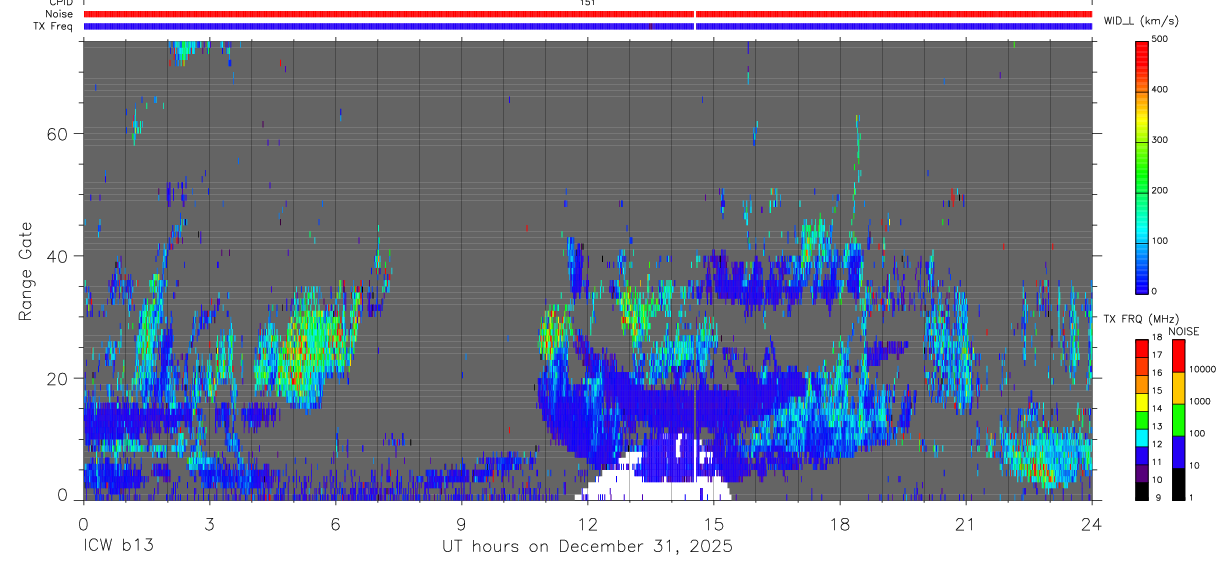
Task: Click the 10000 label on noise legend
Action: 1204,368
